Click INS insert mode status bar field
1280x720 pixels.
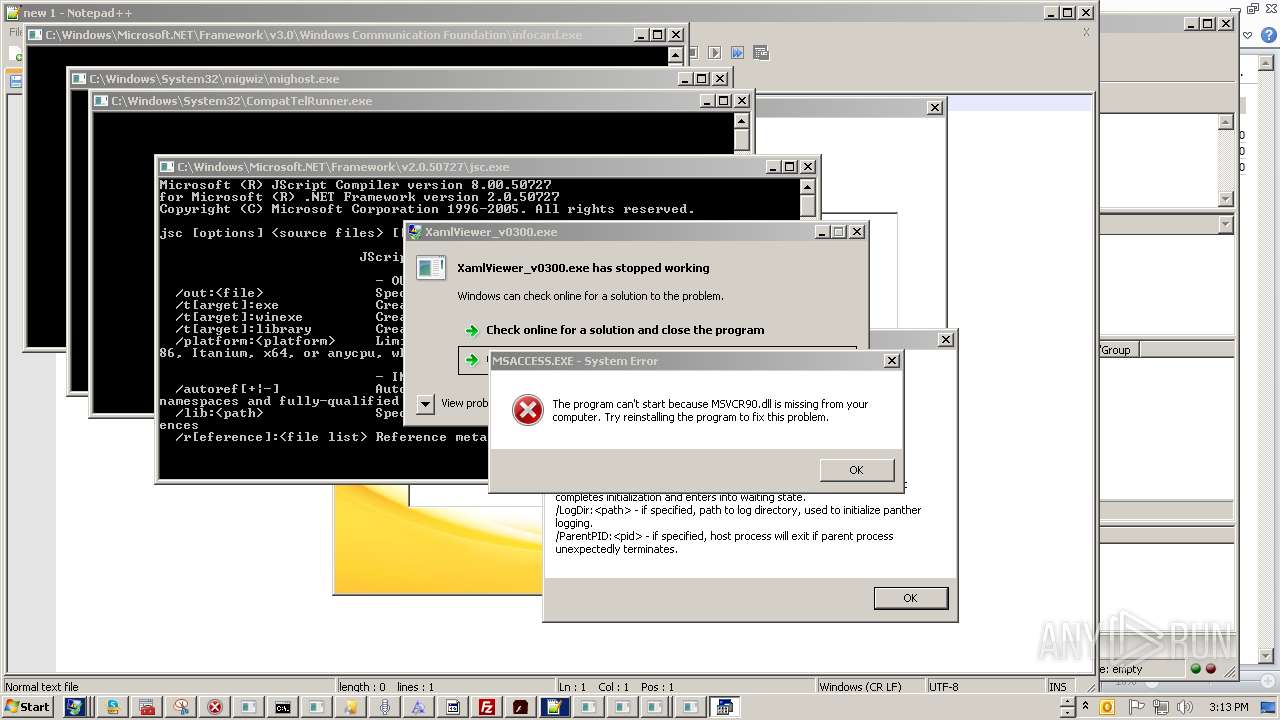[x=1058, y=687]
